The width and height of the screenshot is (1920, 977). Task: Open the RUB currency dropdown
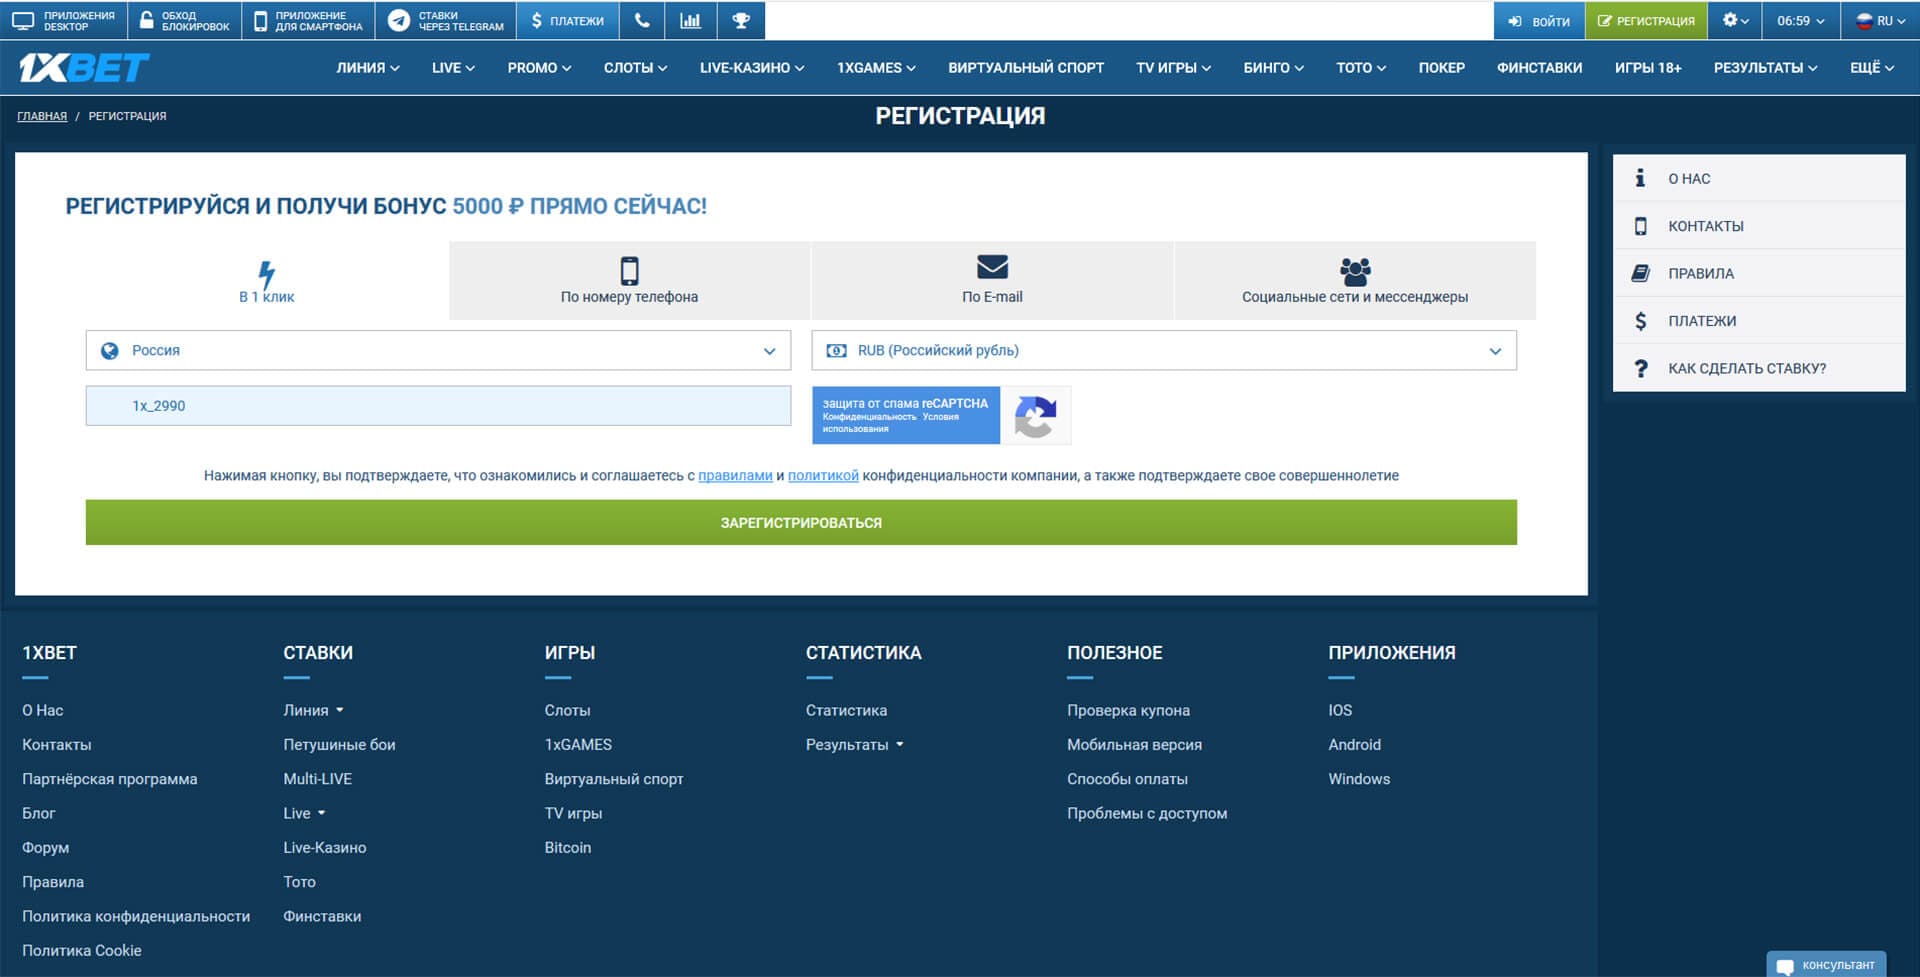1164,351
